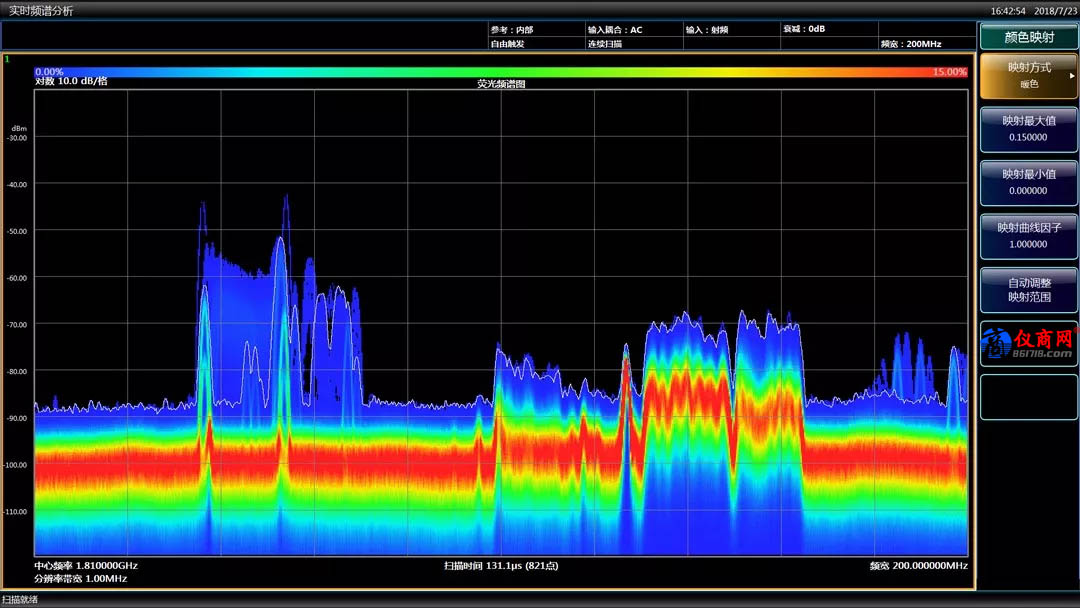The width and height of the screenshot is (1080, 608).
Task: Click the 荧光频谱图 chart title
Action: 501,83
